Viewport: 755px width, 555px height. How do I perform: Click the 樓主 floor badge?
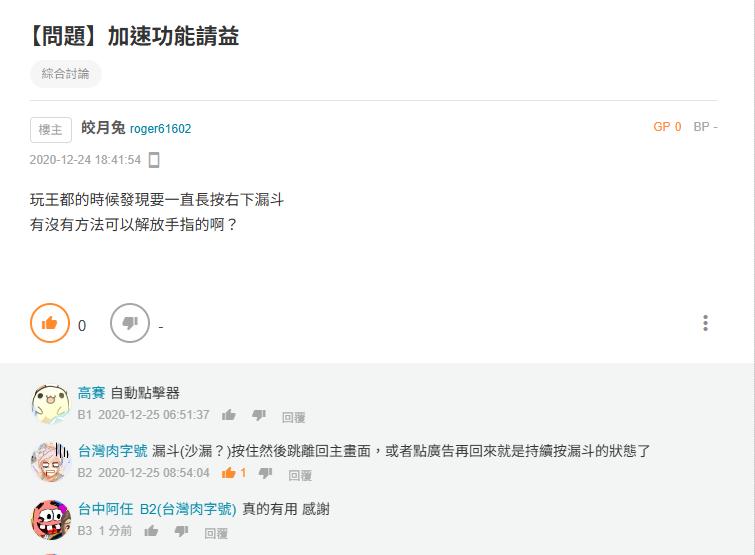click(x=51, y=130)
